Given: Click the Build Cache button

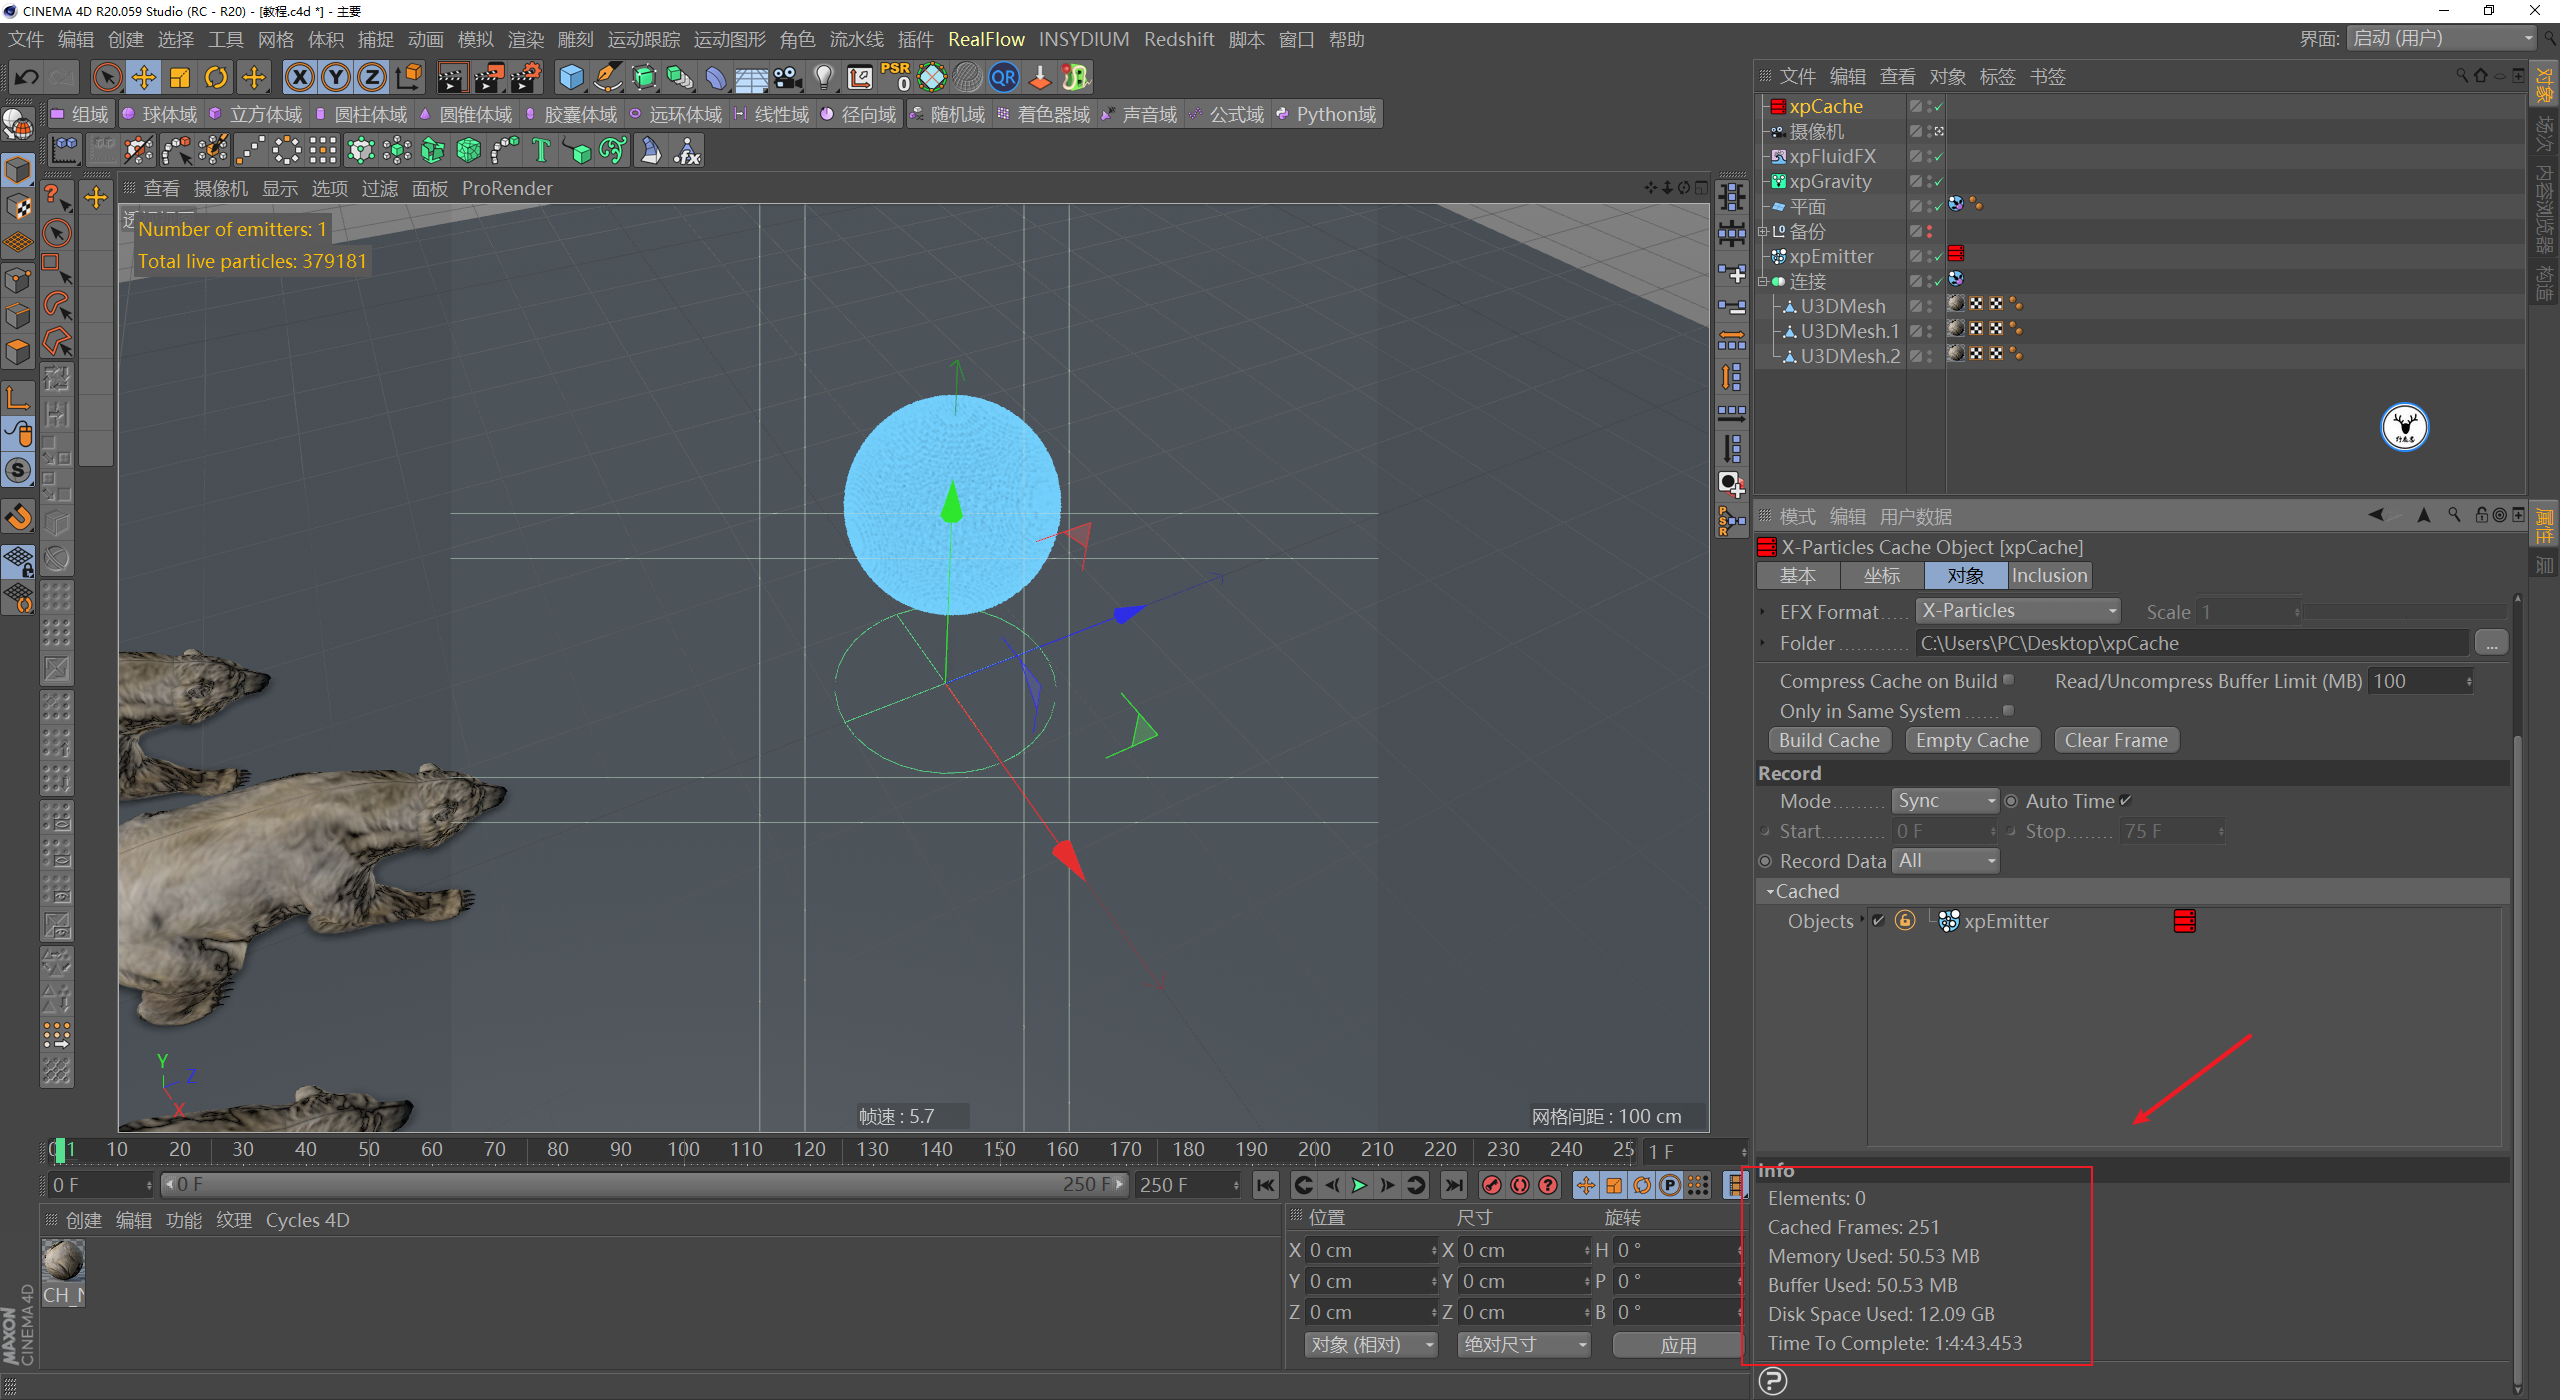Looking at the screenshot, I should click(x=1829, y=741).
